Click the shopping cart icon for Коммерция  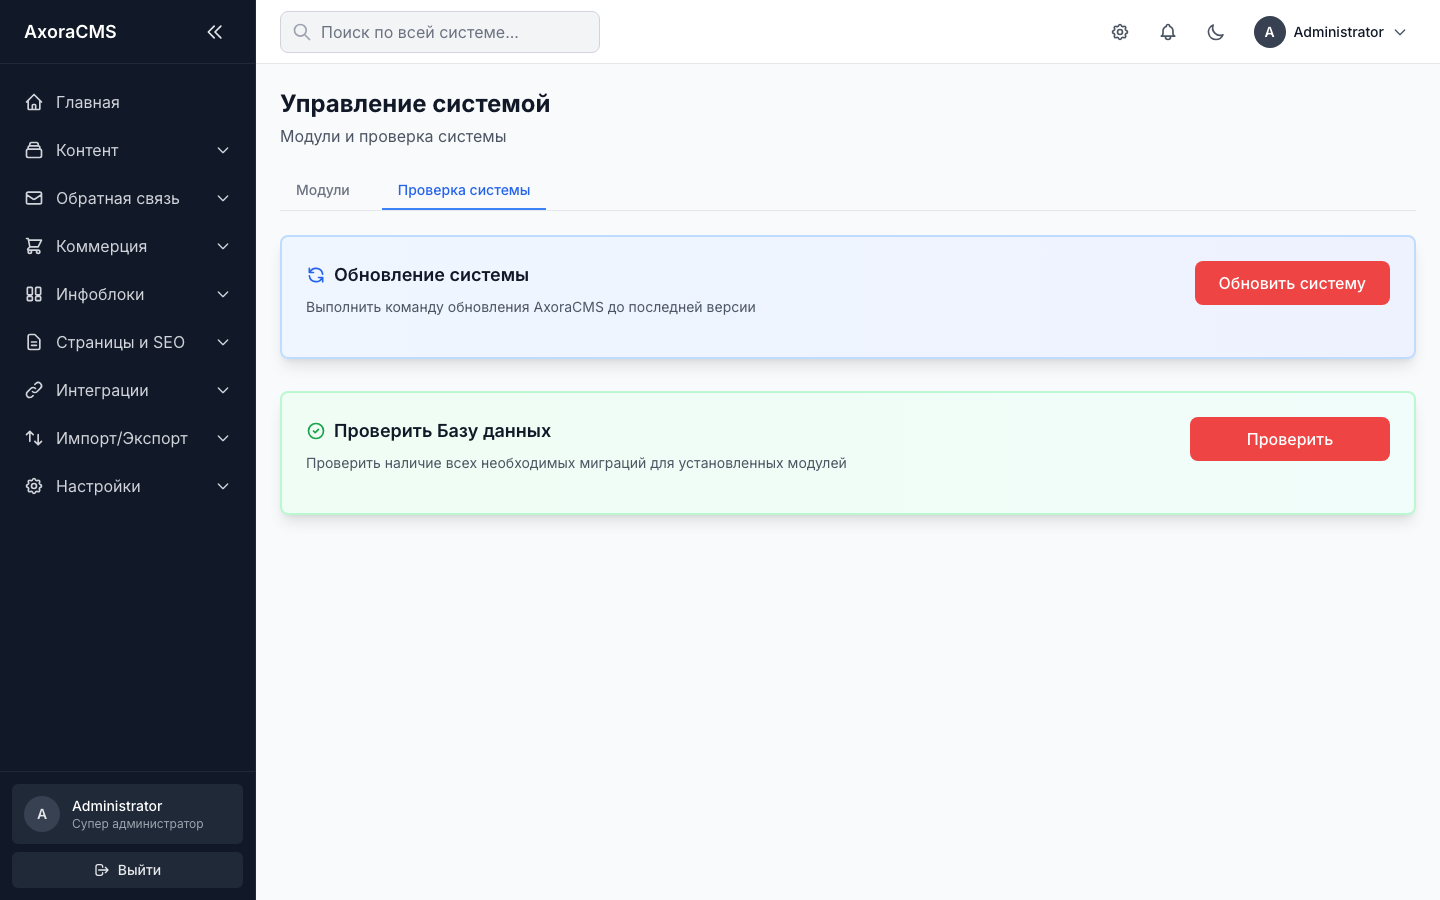click(x=34, y=246)
